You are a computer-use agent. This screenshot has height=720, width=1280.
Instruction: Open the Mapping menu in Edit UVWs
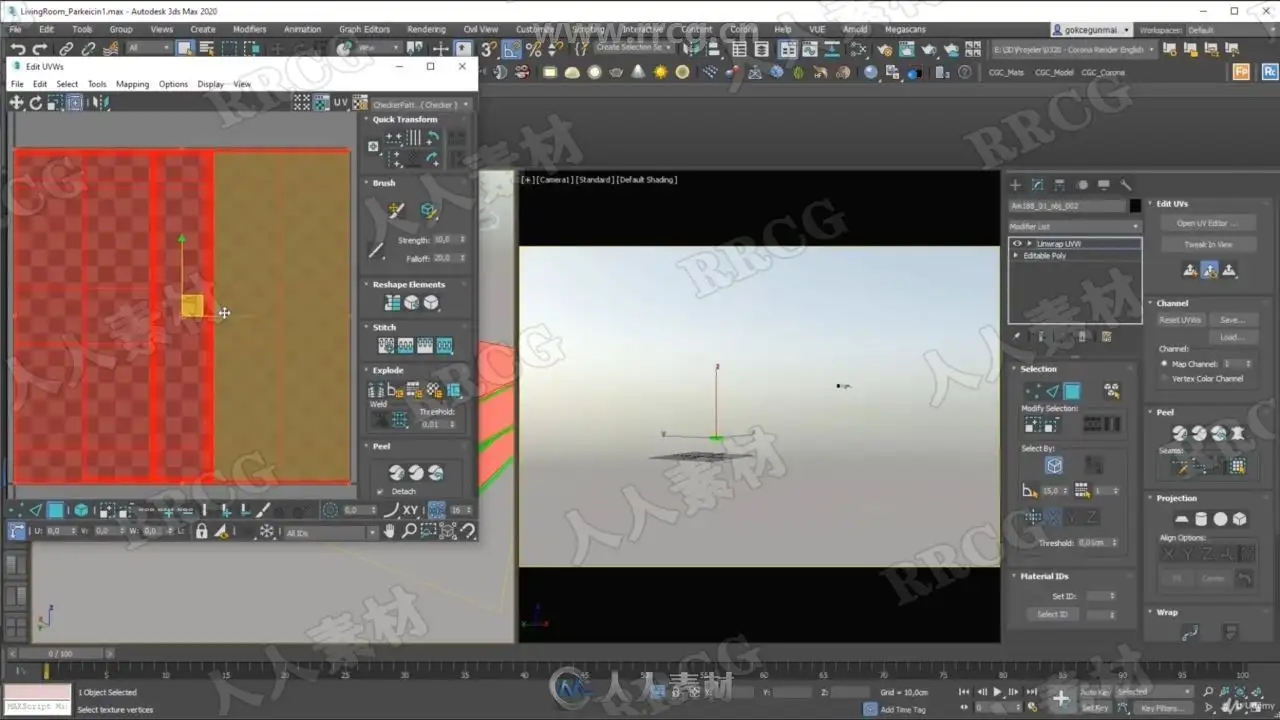tap(132, 84)
